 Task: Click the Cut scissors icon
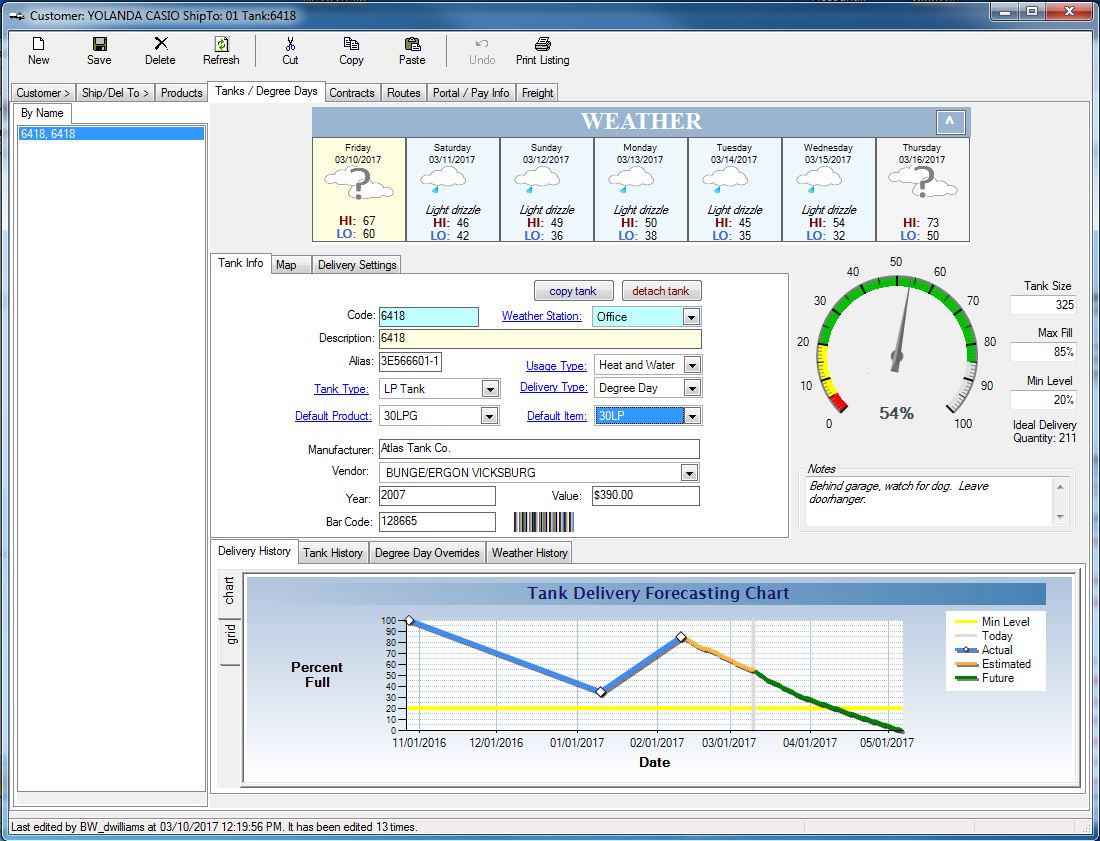(290, 44)
